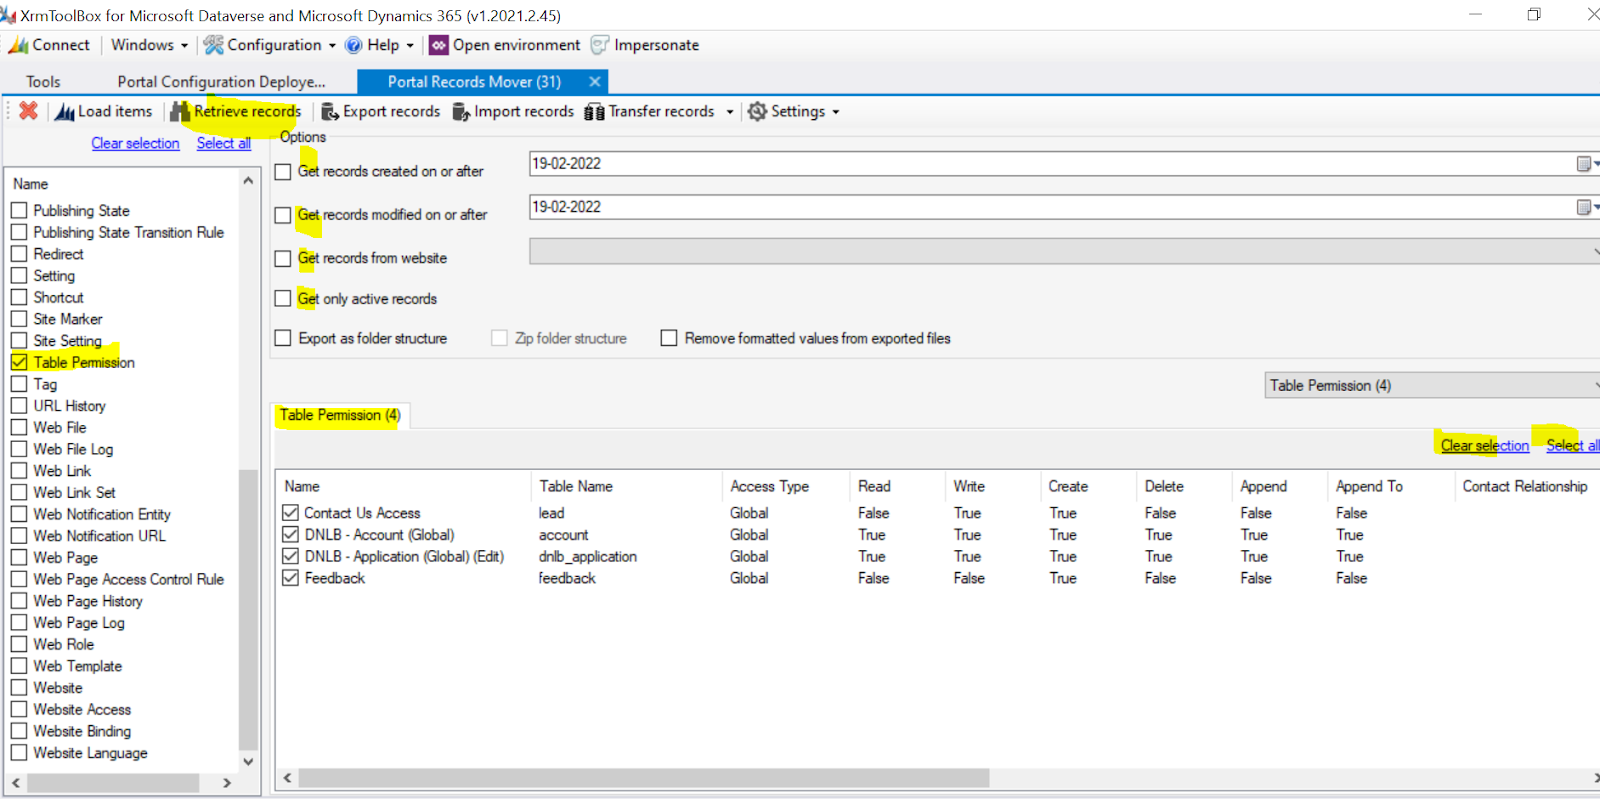Click the Impersonate icon
The width and height of the screenshot is (1600, 799).
600,45
